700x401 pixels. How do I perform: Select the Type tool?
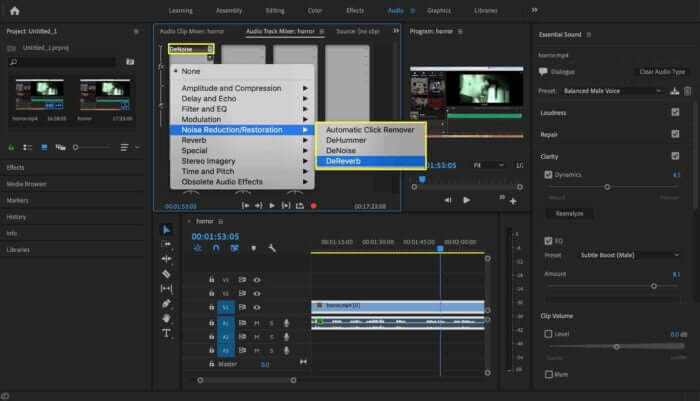pyautogui.click(x=166, y=333)
